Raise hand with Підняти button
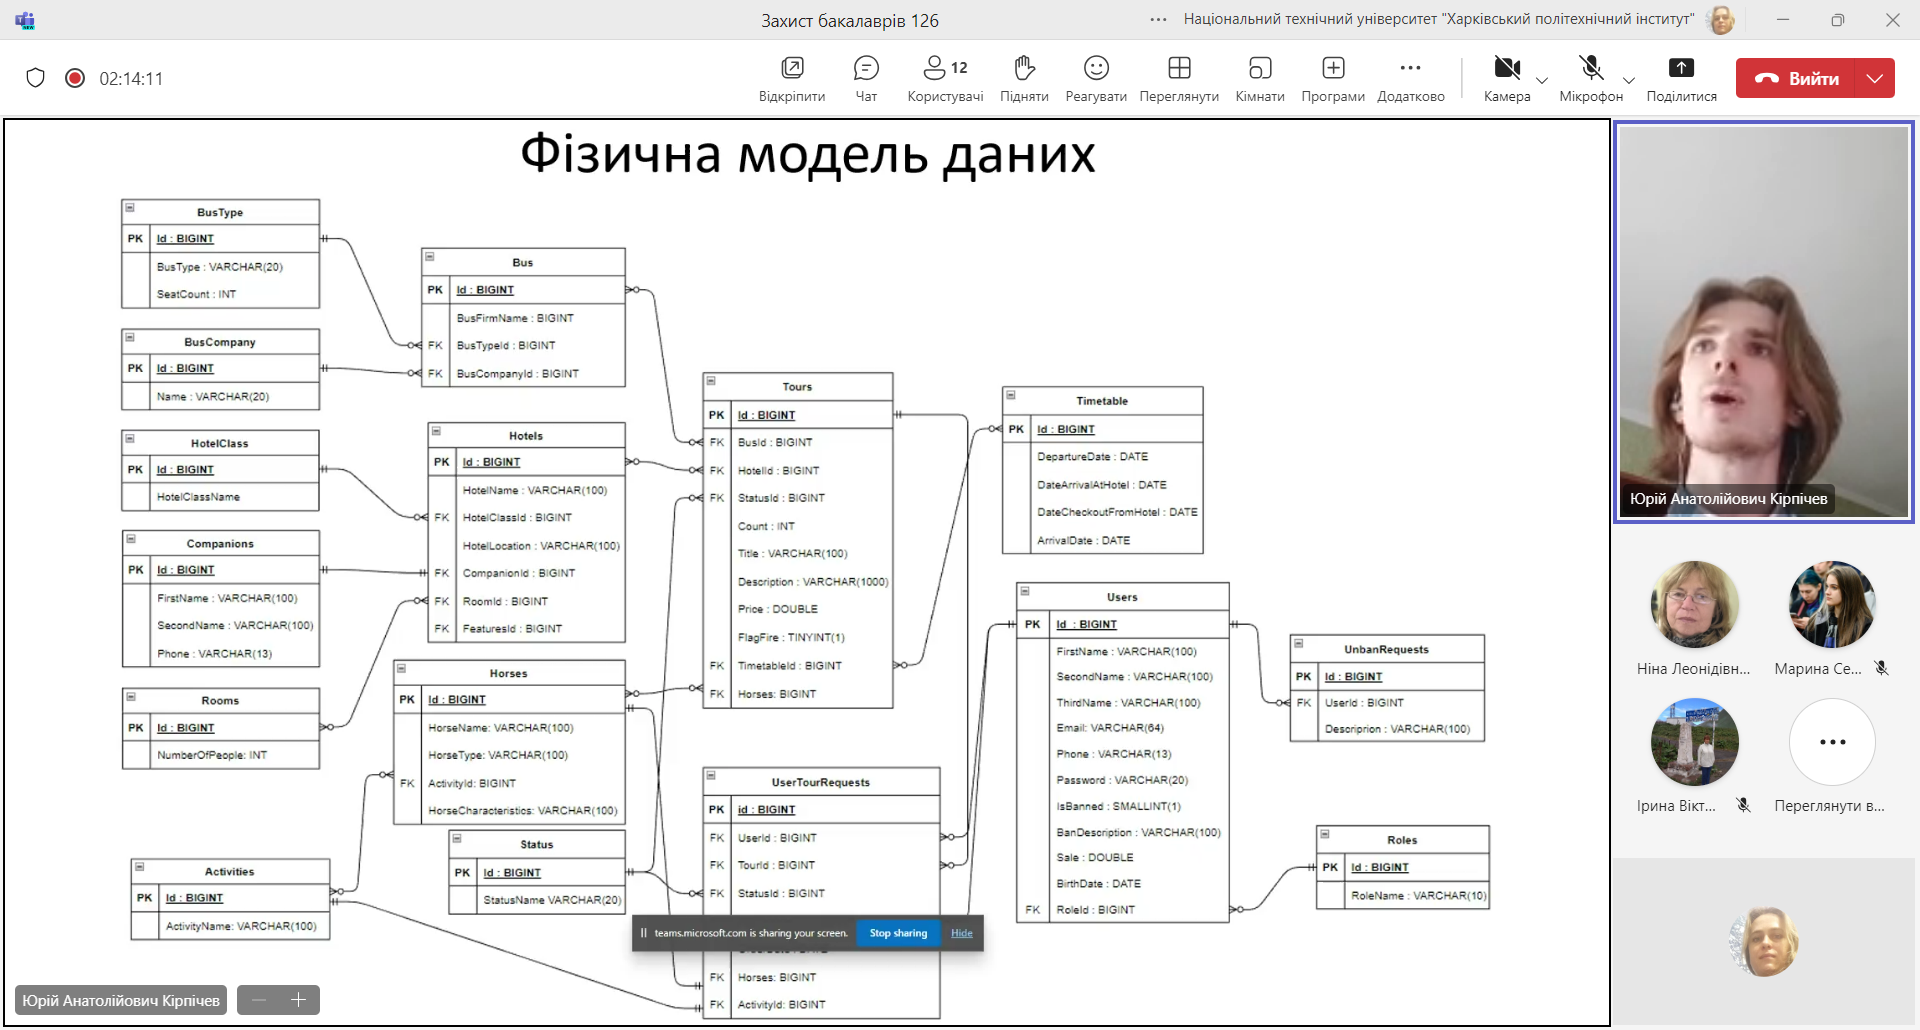The width and height of the screenshot is (1920, 1030). pos(1024,78)
